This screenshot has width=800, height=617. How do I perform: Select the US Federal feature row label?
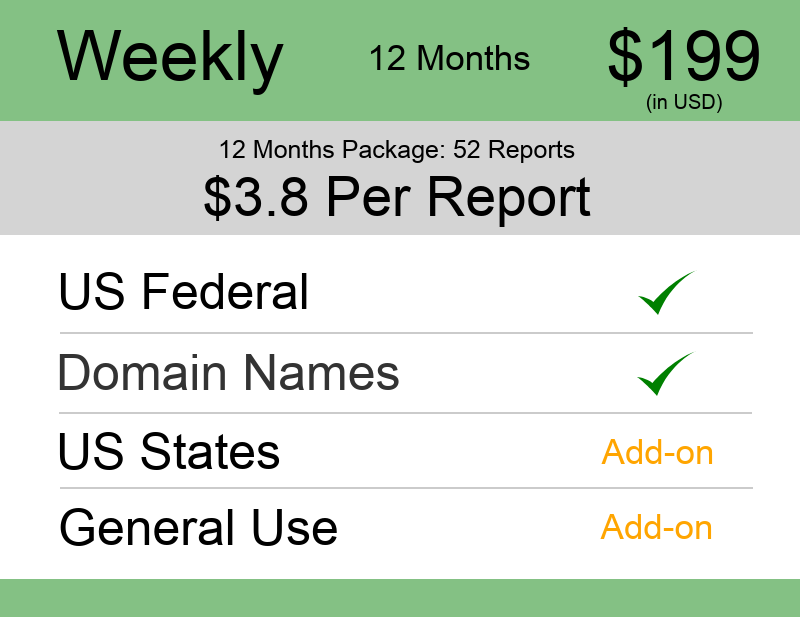[184, 291]
